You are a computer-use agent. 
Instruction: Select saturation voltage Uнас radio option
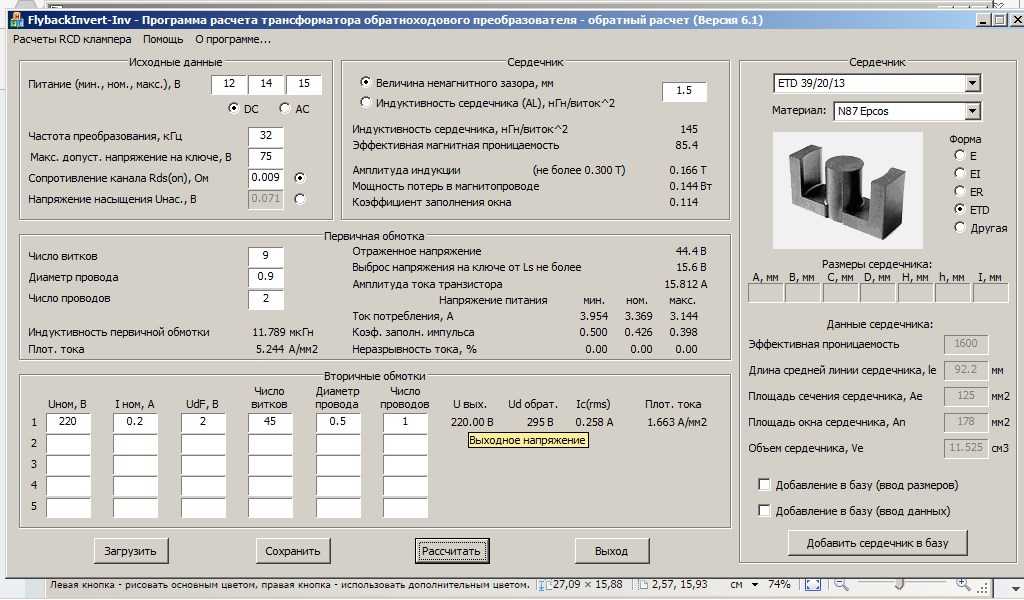tap(300, 198)
